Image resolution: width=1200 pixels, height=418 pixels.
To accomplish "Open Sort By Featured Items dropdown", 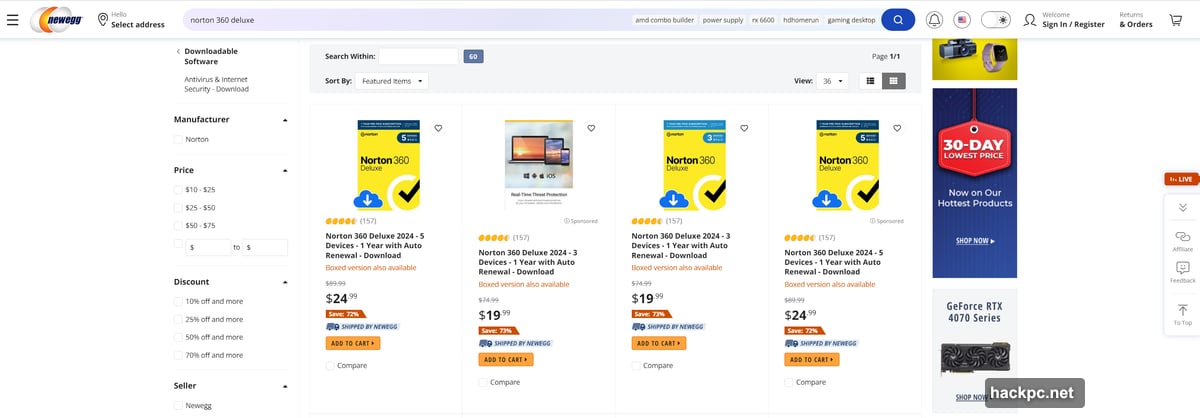I will [391, 81].
